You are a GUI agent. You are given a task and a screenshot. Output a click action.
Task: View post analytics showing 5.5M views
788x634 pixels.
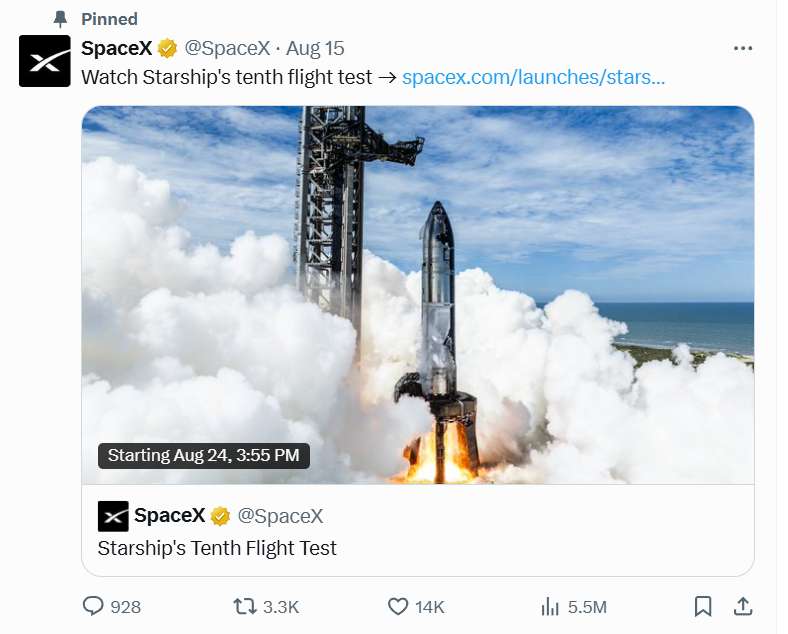pos(550,606)
